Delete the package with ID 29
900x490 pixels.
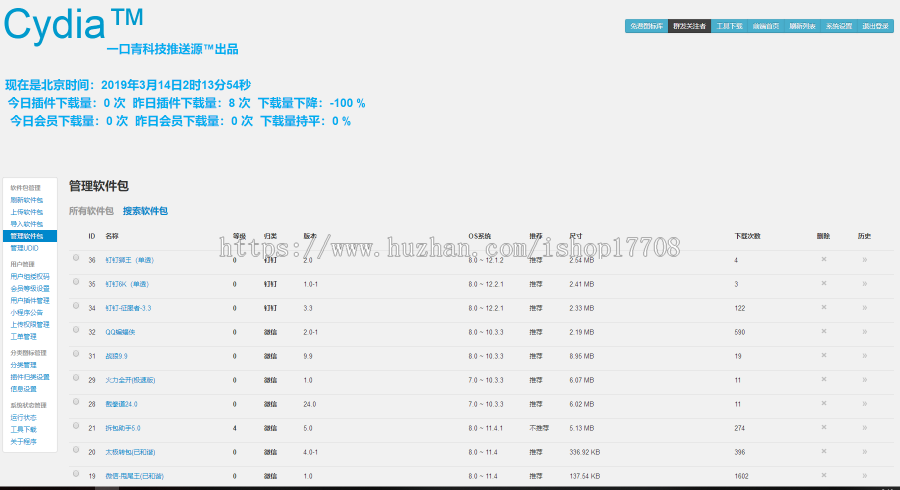pyautogui.click(x=824, y=380)
